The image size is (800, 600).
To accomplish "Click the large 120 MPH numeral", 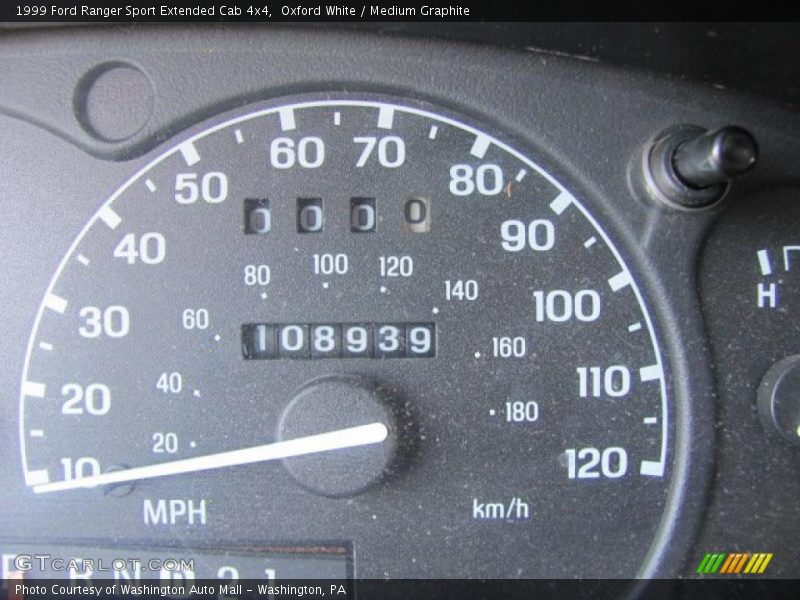I will click(596, 463).
